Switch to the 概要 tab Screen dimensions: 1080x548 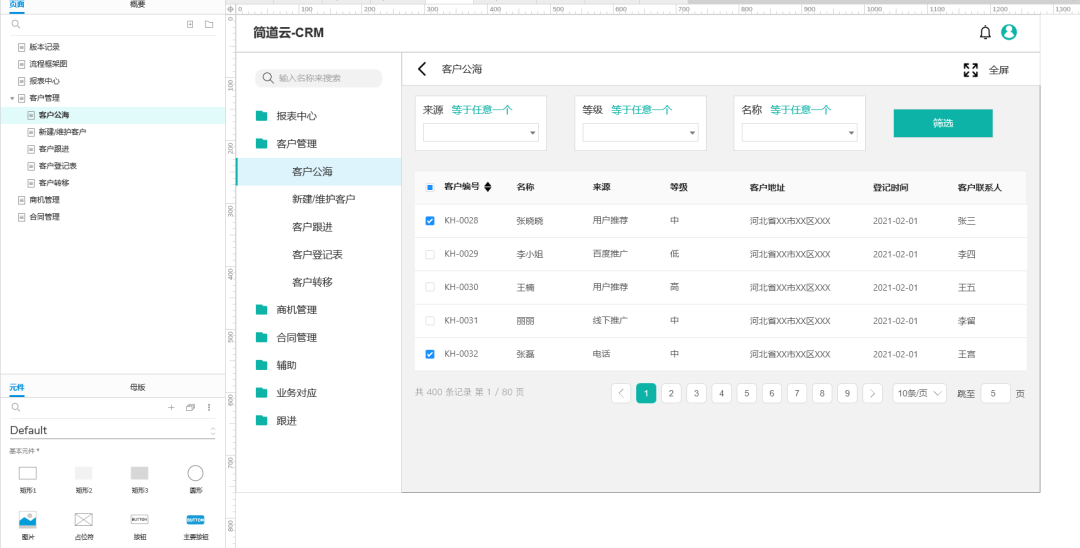pyautogui.click(x=137, y=5)
